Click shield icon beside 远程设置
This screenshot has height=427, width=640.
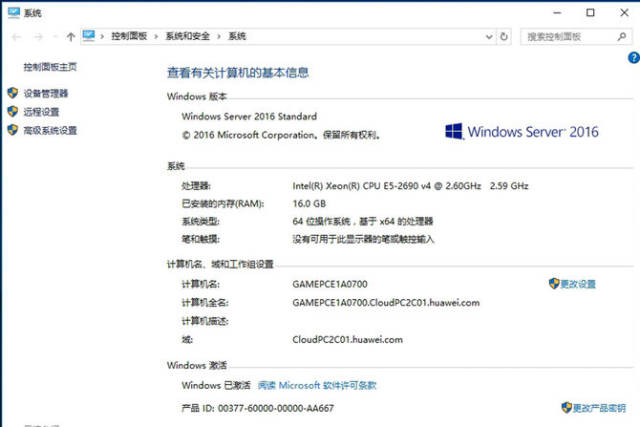point(13,111)
